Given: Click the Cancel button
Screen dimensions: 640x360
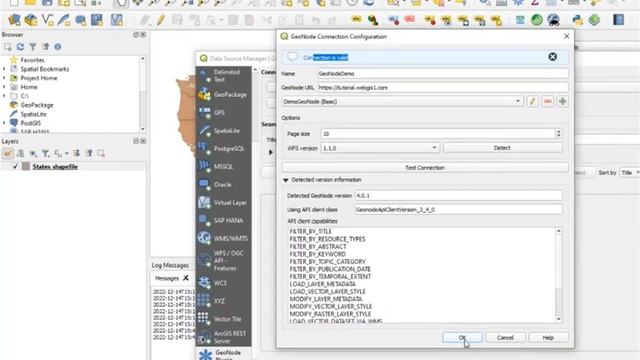Looking at the screenshot, I should tap(505, 338).
